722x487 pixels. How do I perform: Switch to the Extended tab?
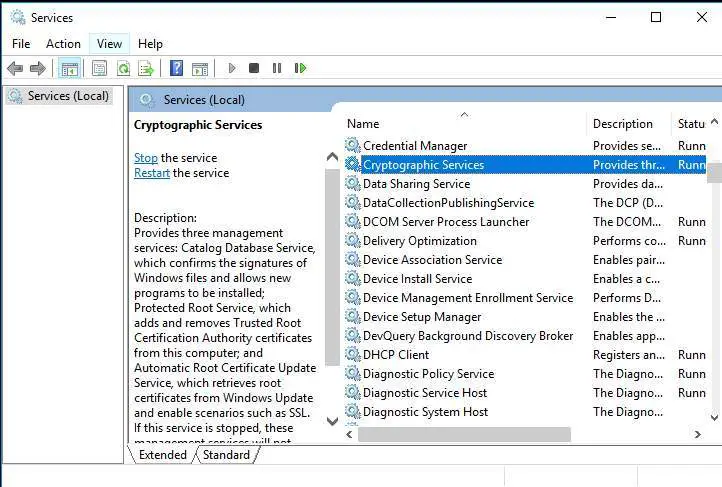click(x=162, y=455)
